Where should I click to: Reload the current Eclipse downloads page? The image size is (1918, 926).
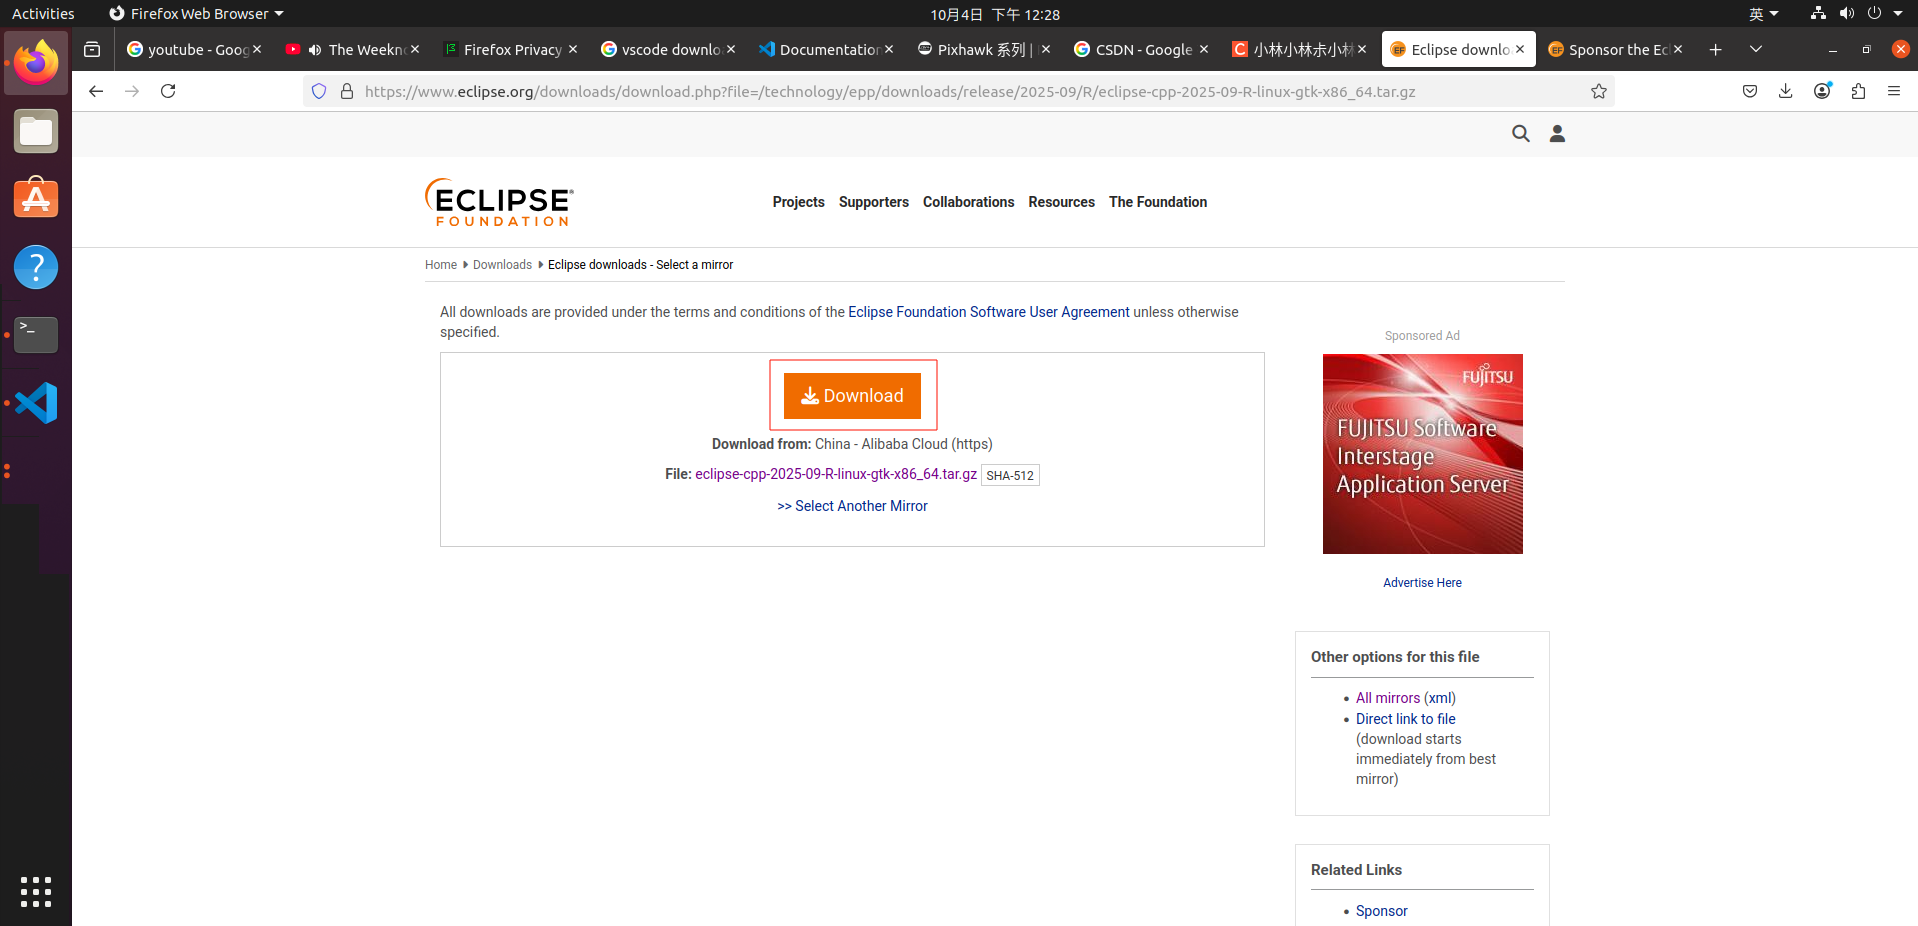click(168, 91)
